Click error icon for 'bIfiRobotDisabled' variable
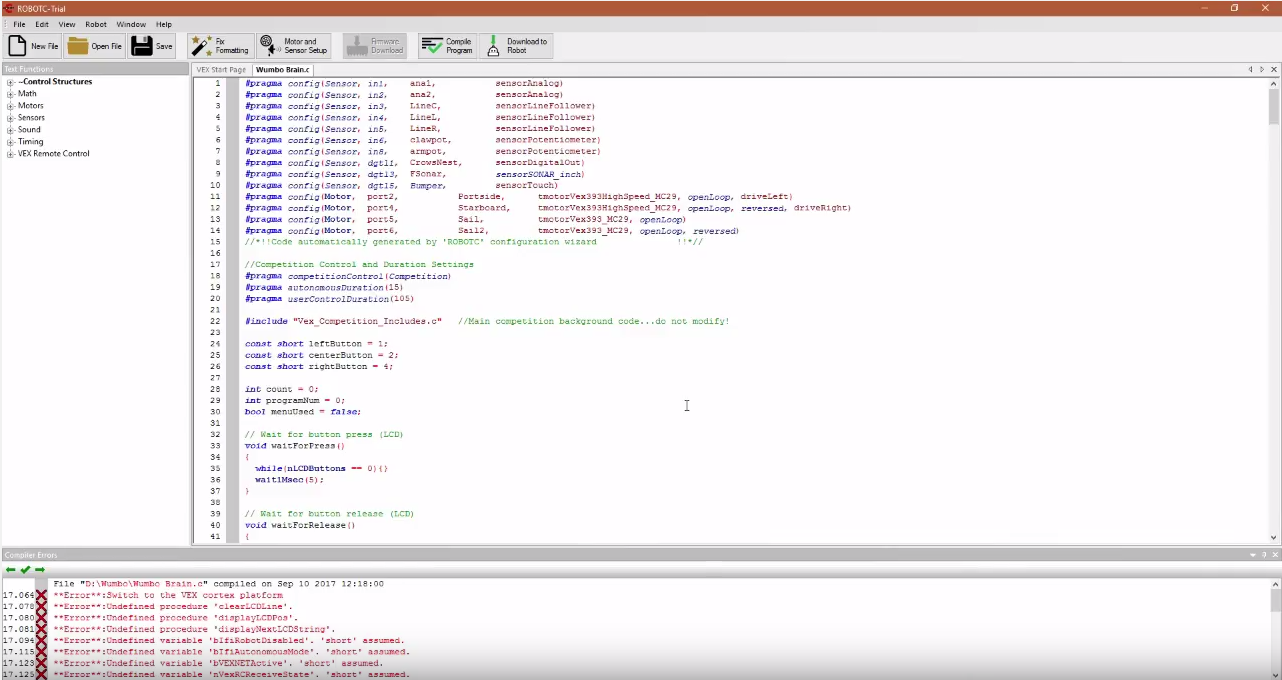Image resolution: width=1282 pixels, height=680 pixels. (42, 640)
